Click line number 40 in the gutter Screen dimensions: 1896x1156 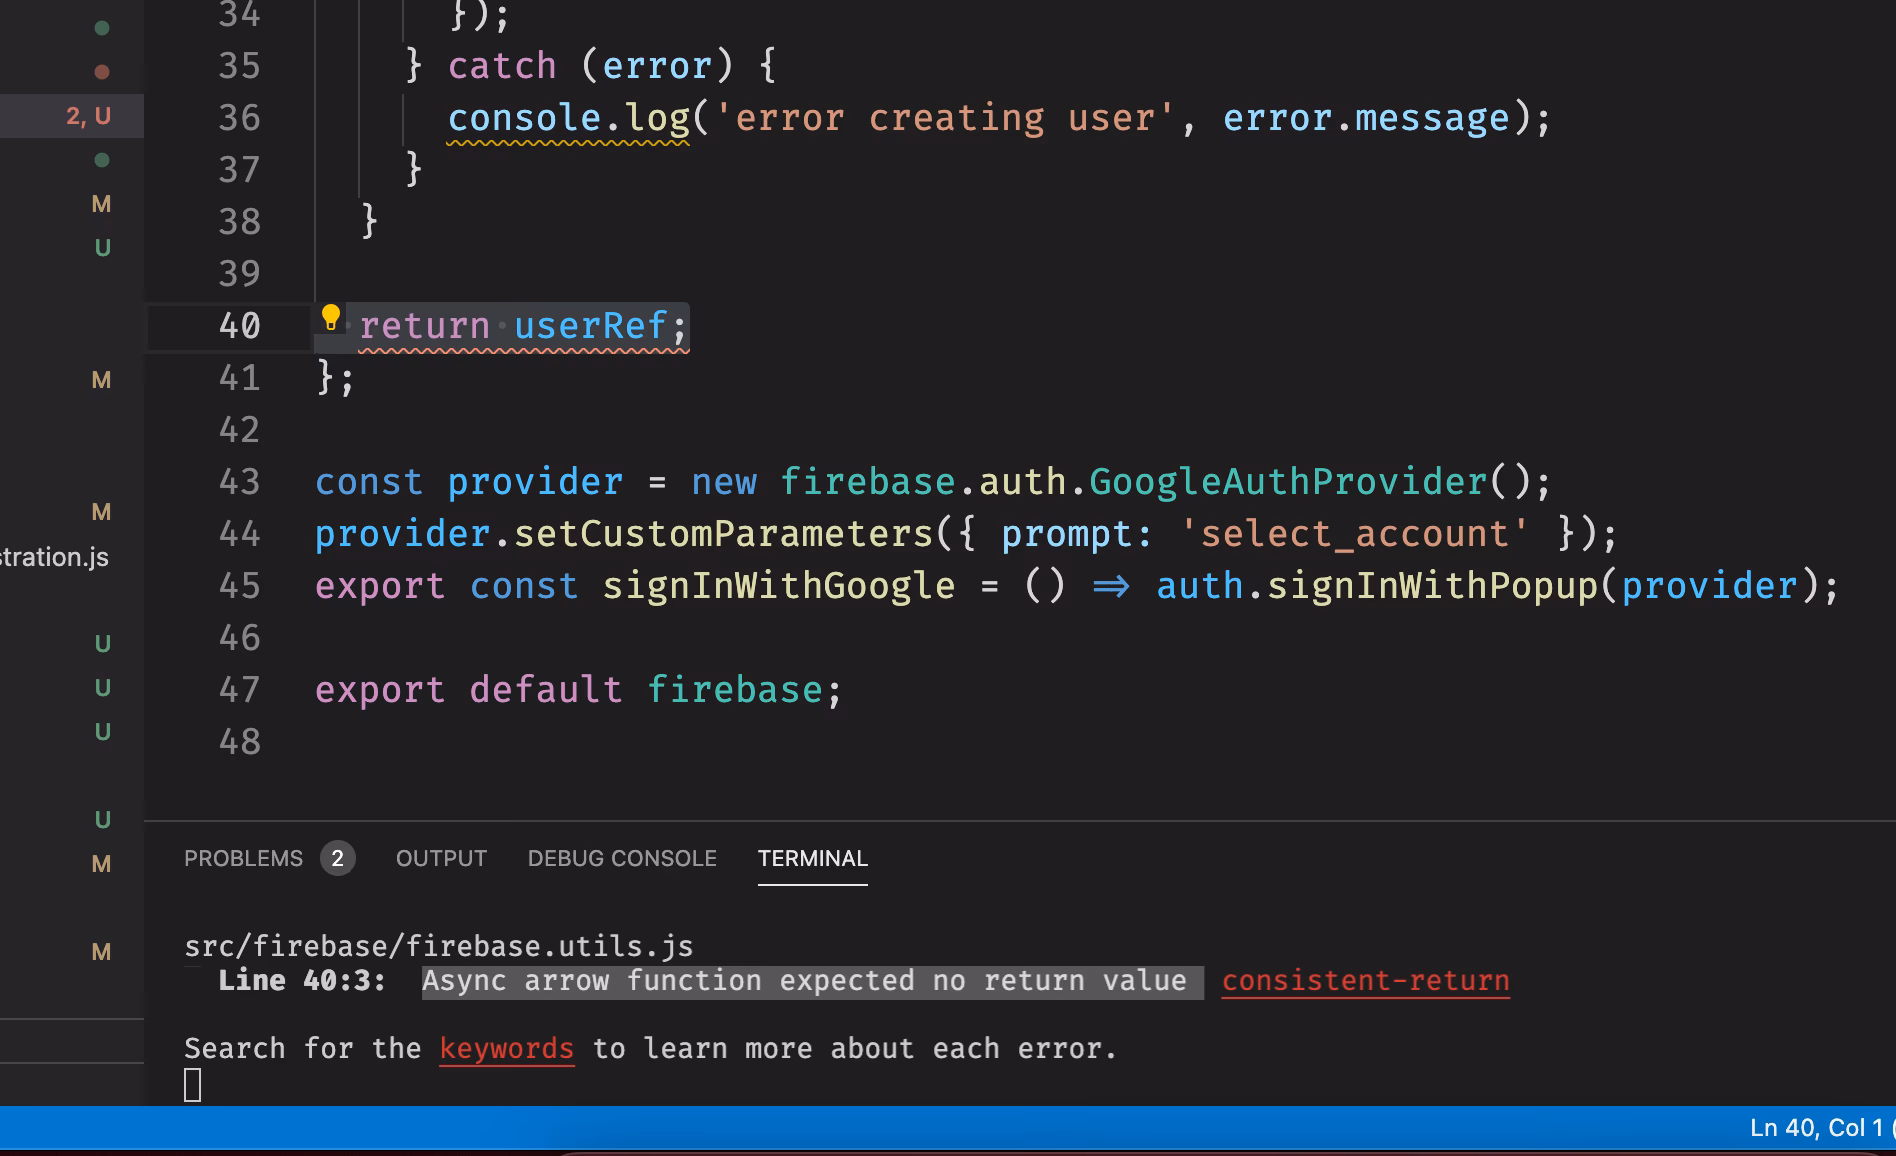point(240,326)
